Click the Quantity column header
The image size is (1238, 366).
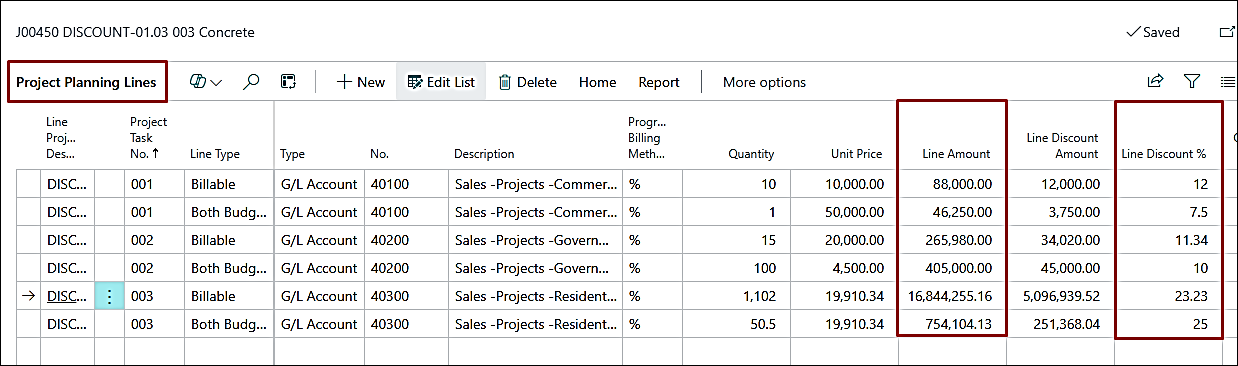[751, 154]
